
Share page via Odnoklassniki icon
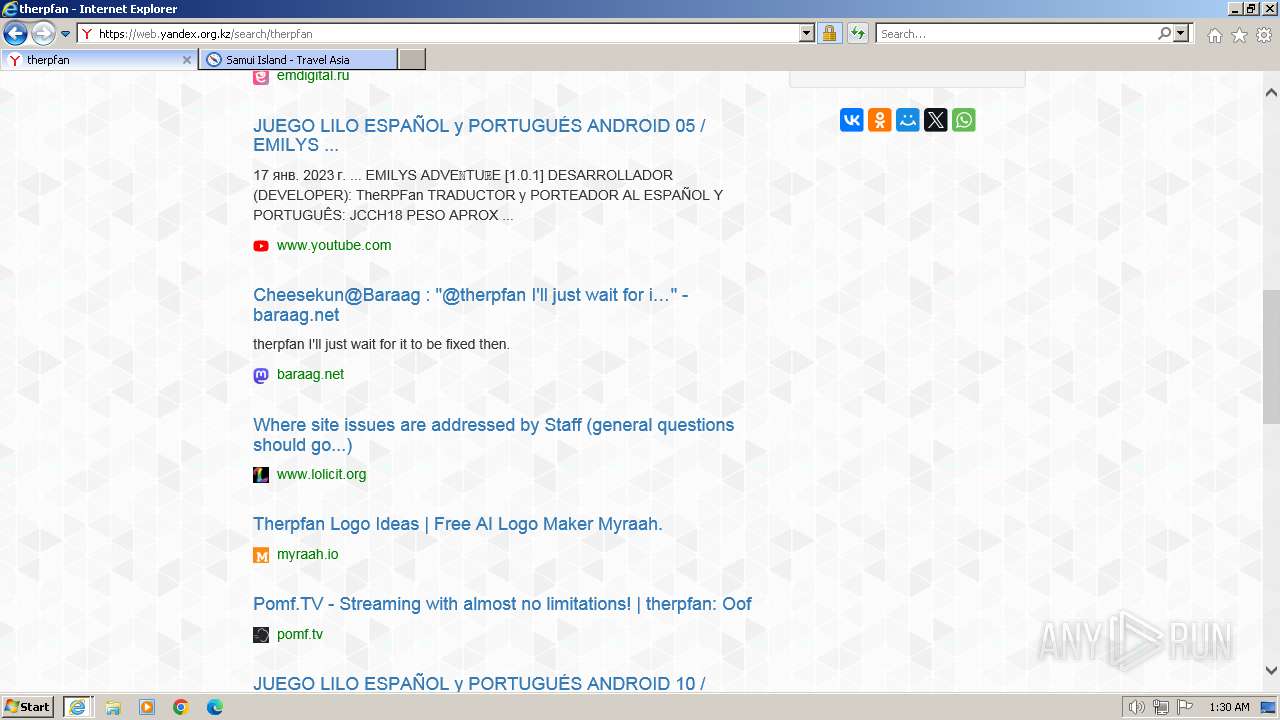pos(880,120)
